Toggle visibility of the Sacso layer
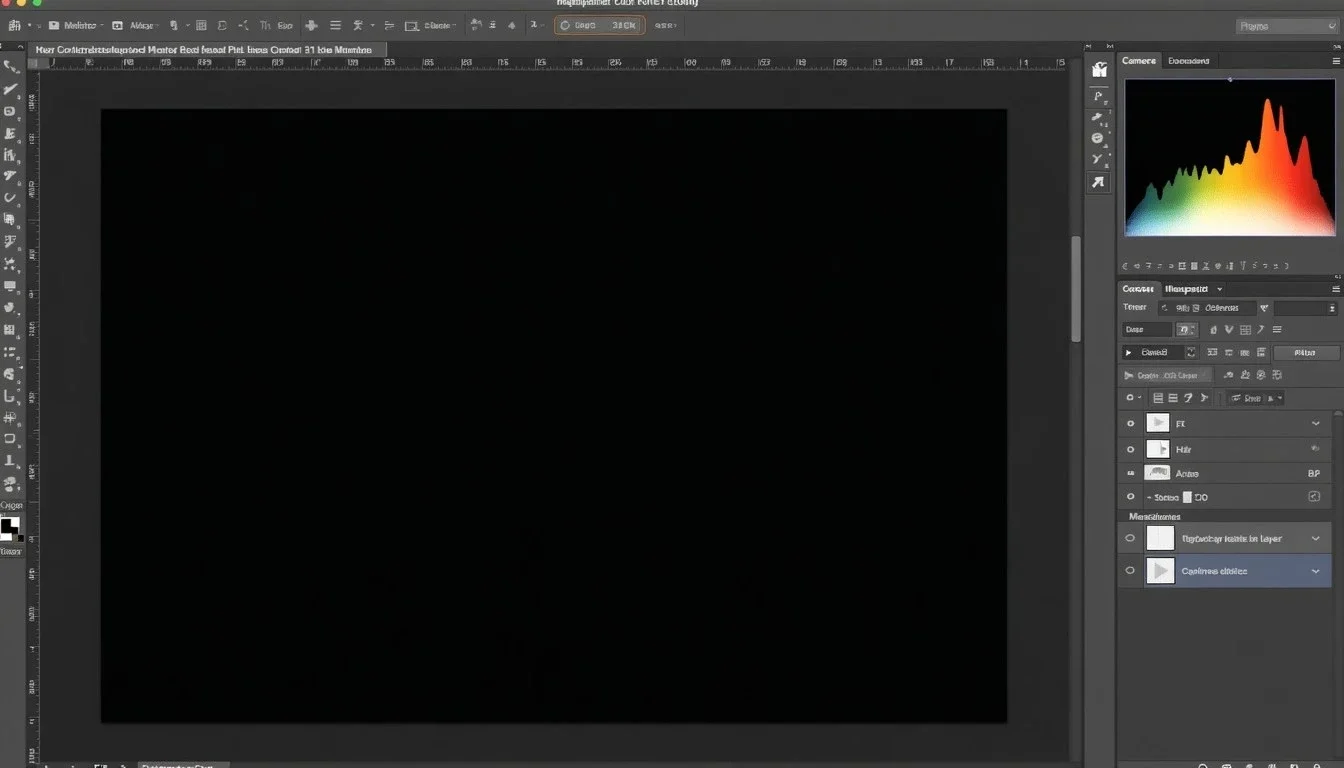The width and height of the screenshot is (1344, 768). coord(1131,497)
